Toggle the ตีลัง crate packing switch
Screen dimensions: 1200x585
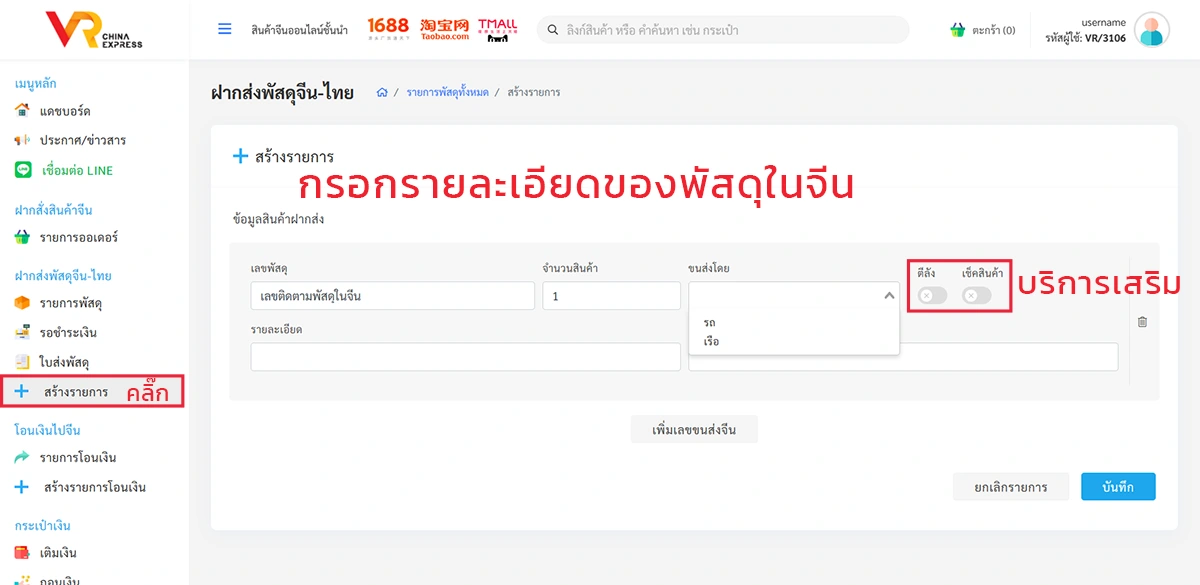pyautogui.click(x=932, y=295)
